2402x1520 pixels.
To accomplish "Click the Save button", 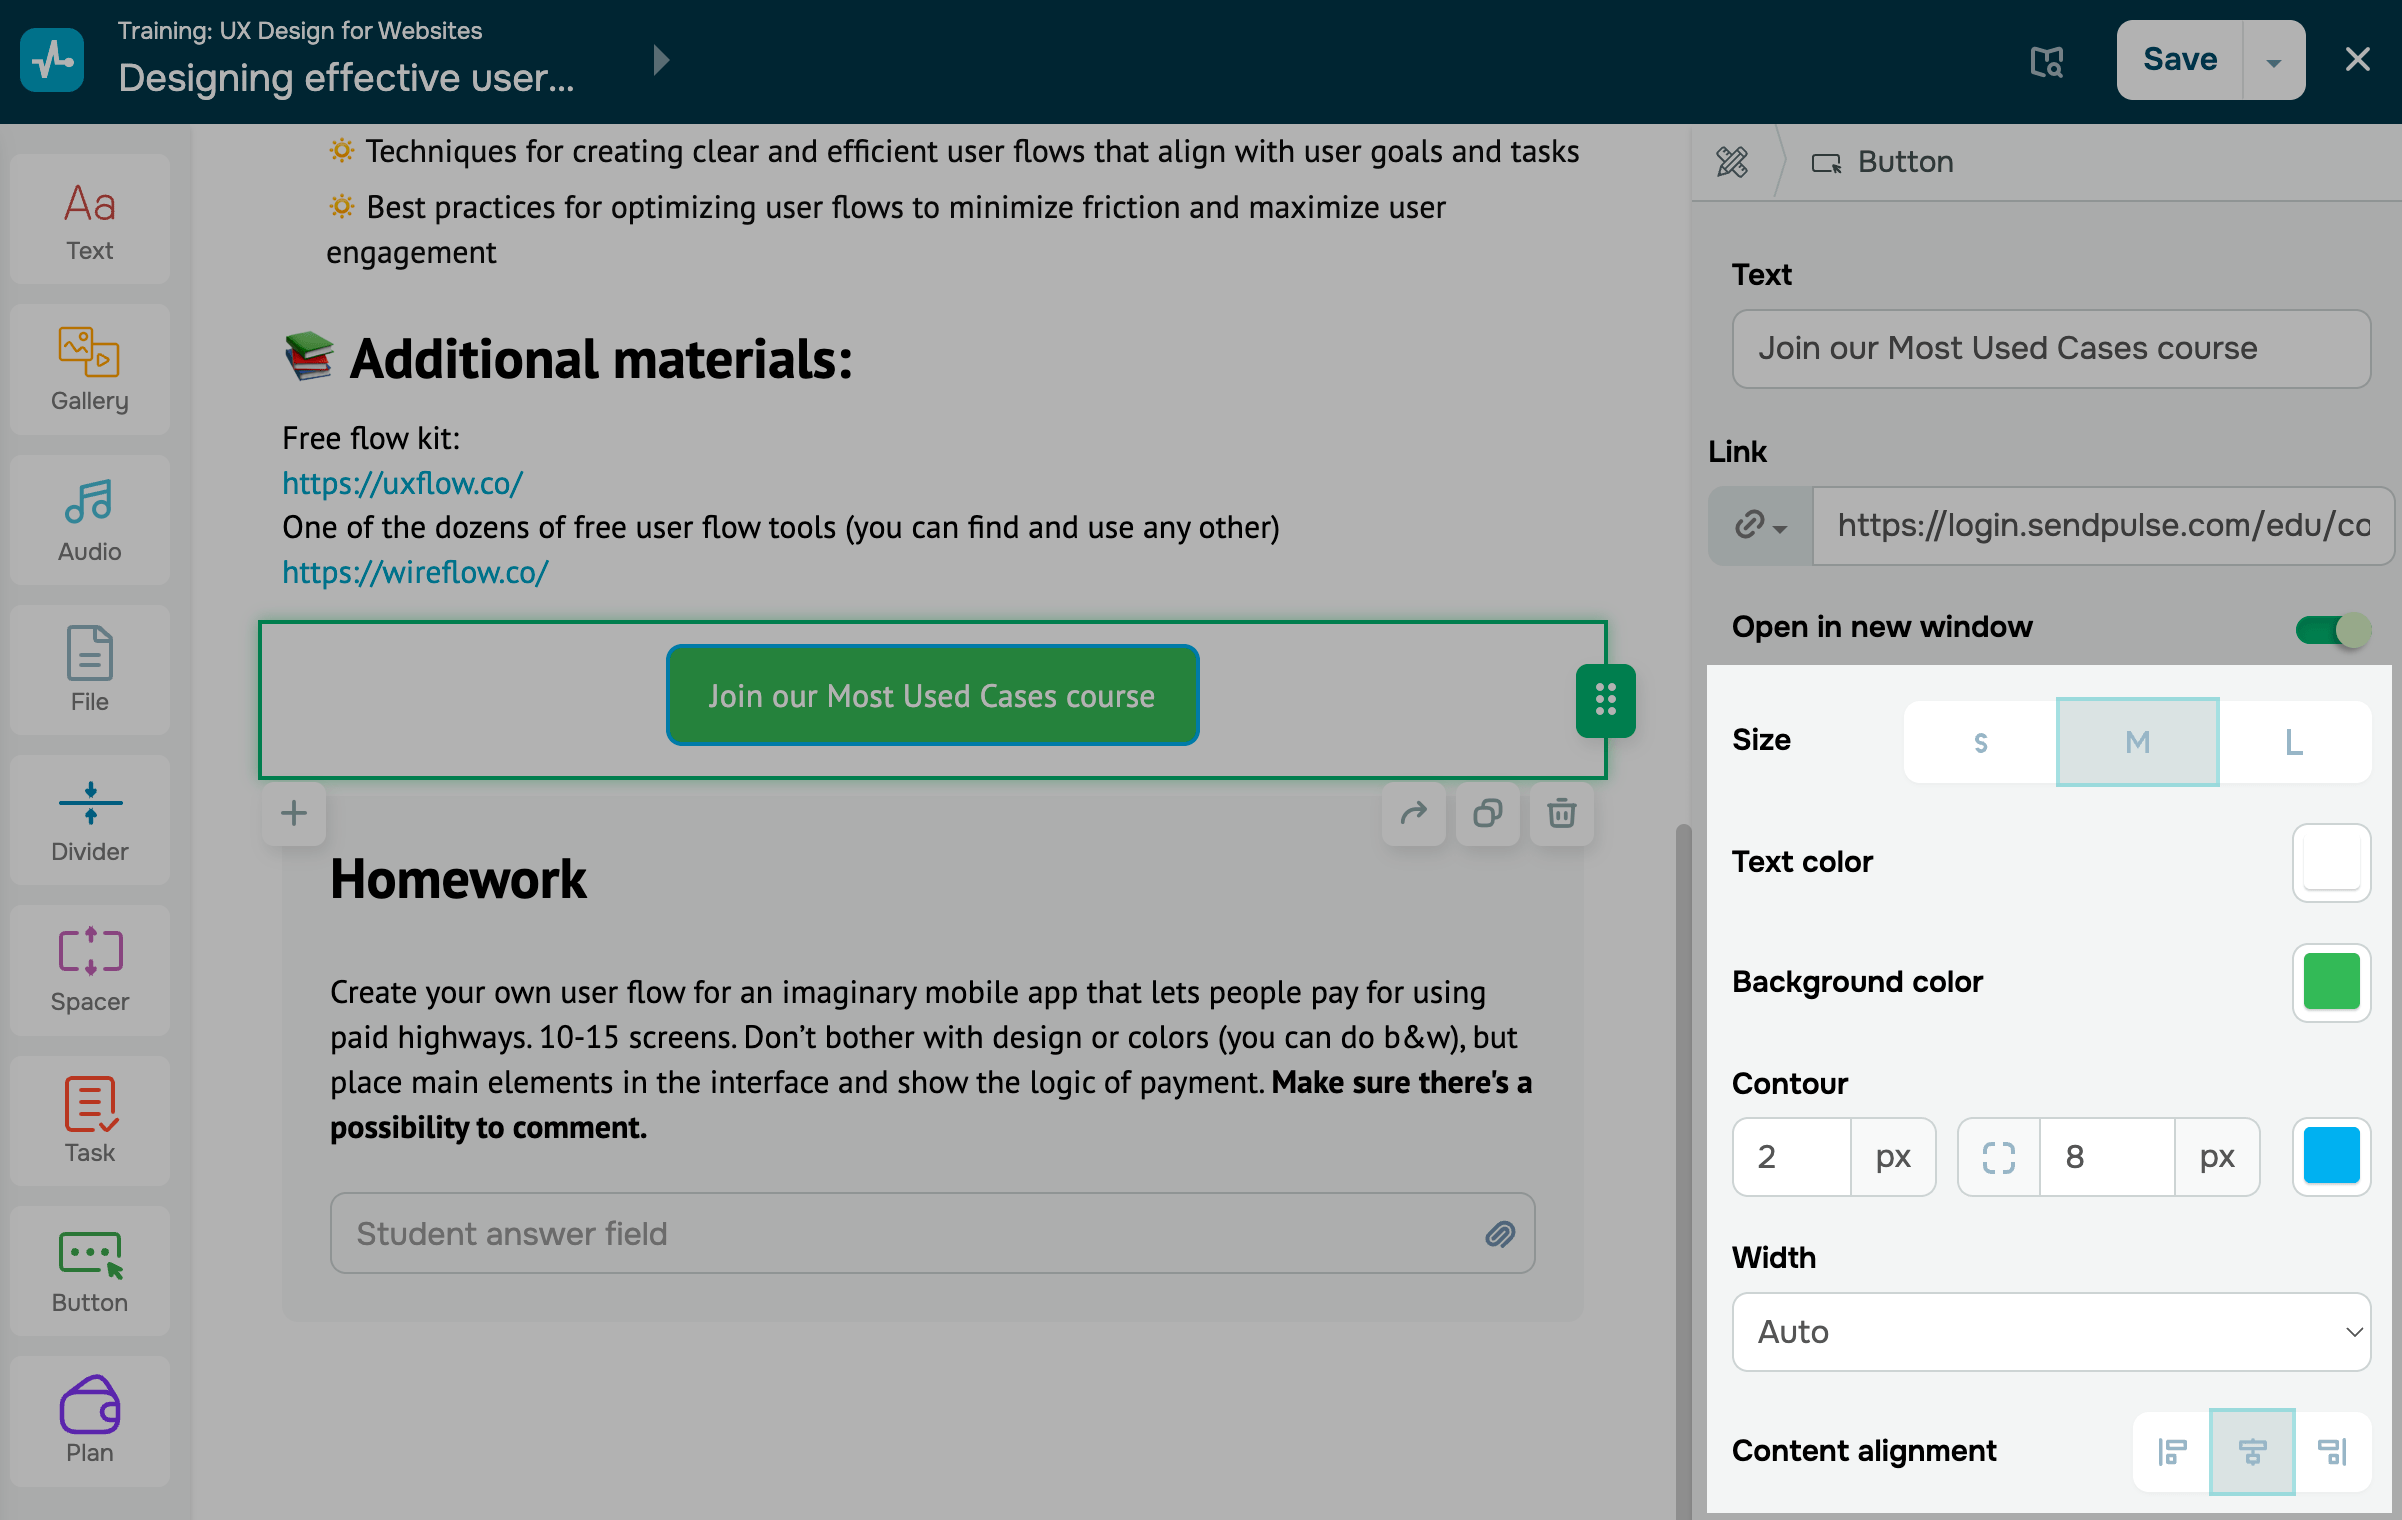I will [x=2179, y=60].
